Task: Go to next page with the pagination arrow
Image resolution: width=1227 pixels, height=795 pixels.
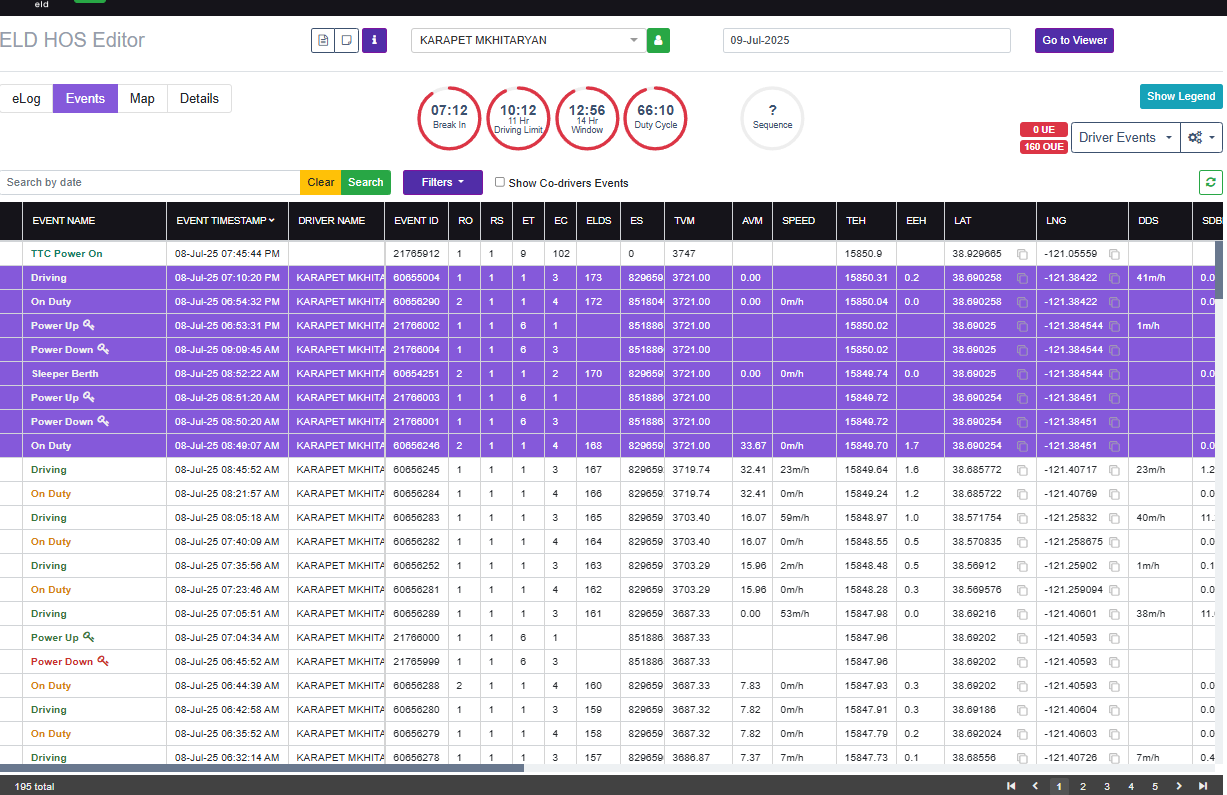Action: click(1179, 787)
